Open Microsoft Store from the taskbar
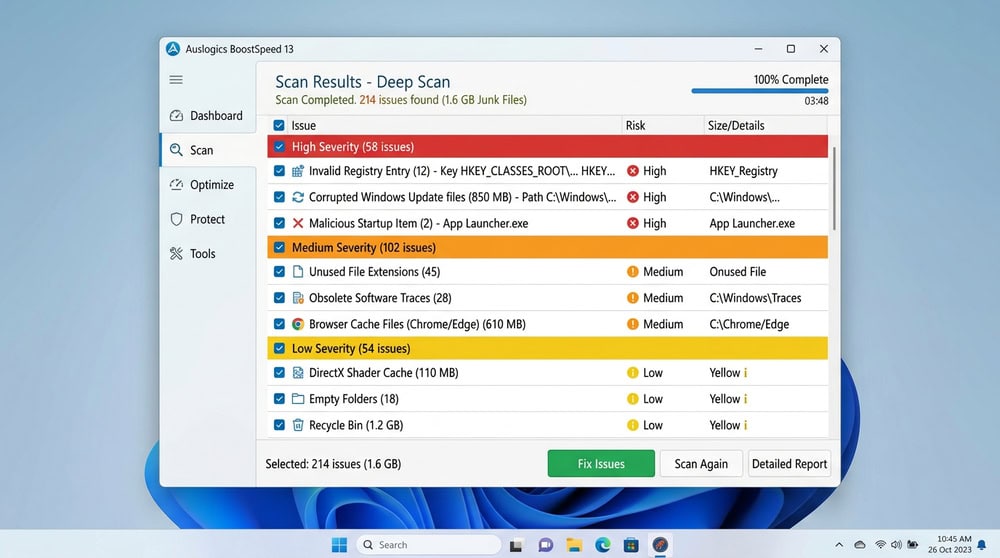Viewport: 1000px width, 558px height. (x=631, y=545)
